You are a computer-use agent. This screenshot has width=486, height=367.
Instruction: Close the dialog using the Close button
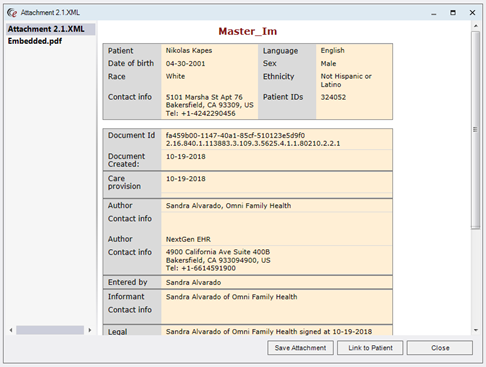pyautogui.click(x=440, y=348)
